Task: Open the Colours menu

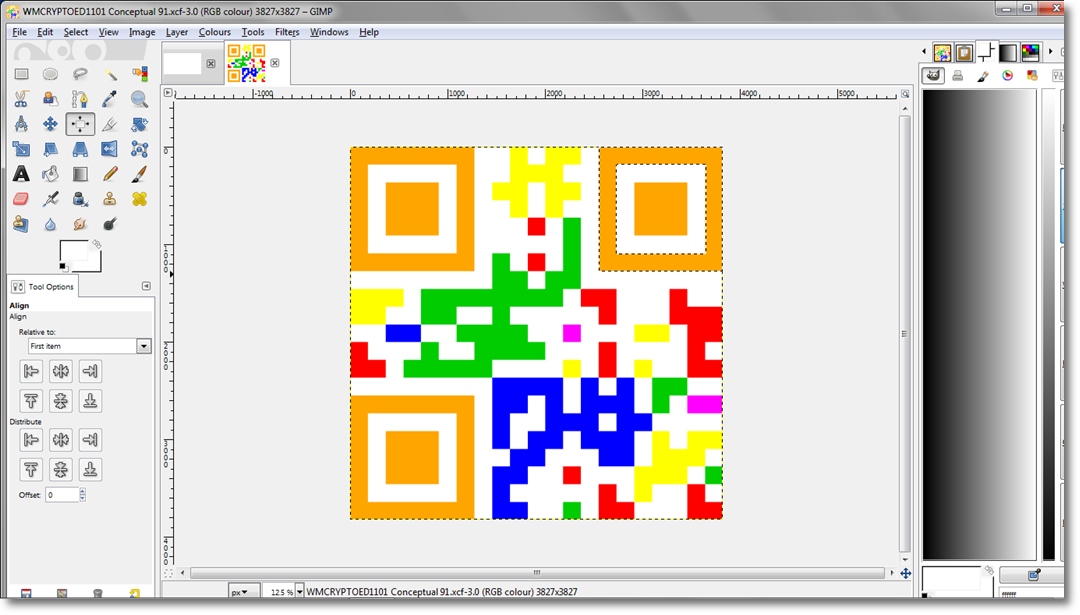Action: 214,32
